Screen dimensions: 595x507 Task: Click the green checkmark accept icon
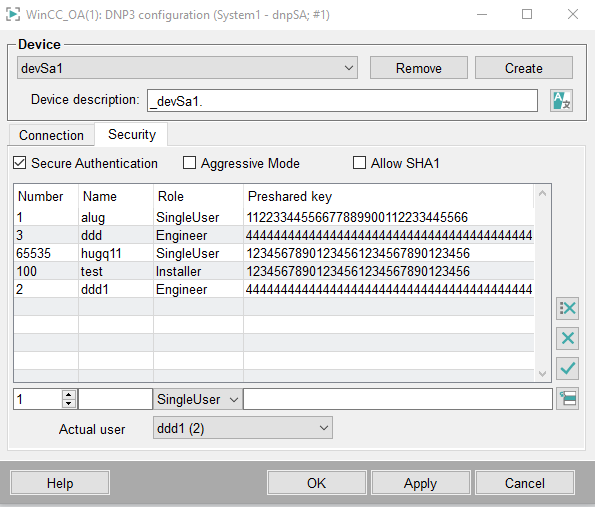click(567, 368)
